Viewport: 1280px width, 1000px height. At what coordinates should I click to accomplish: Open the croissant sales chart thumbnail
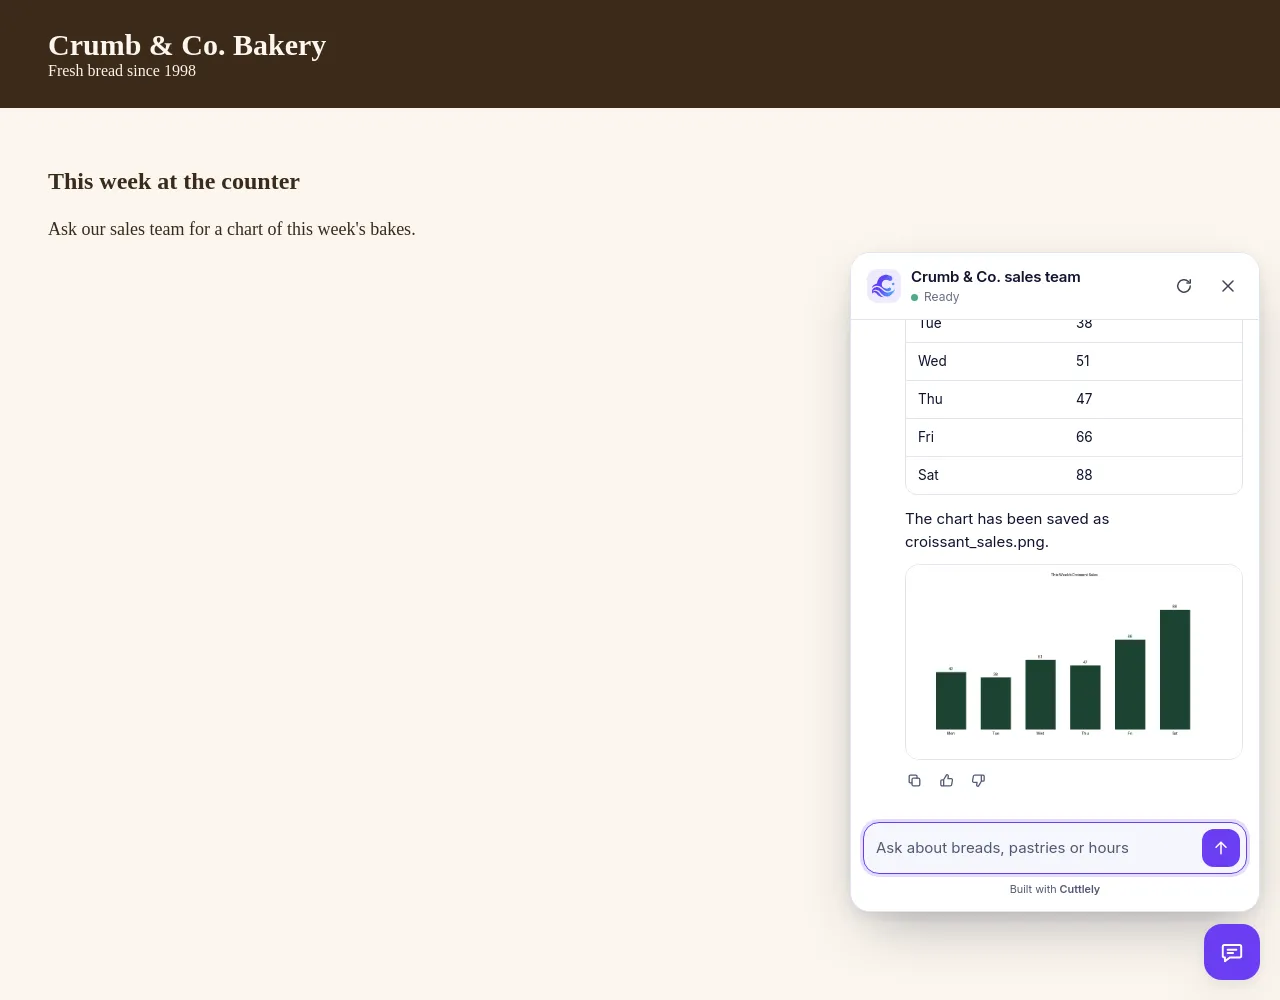pyautogui.click(x=1074, y=662)
